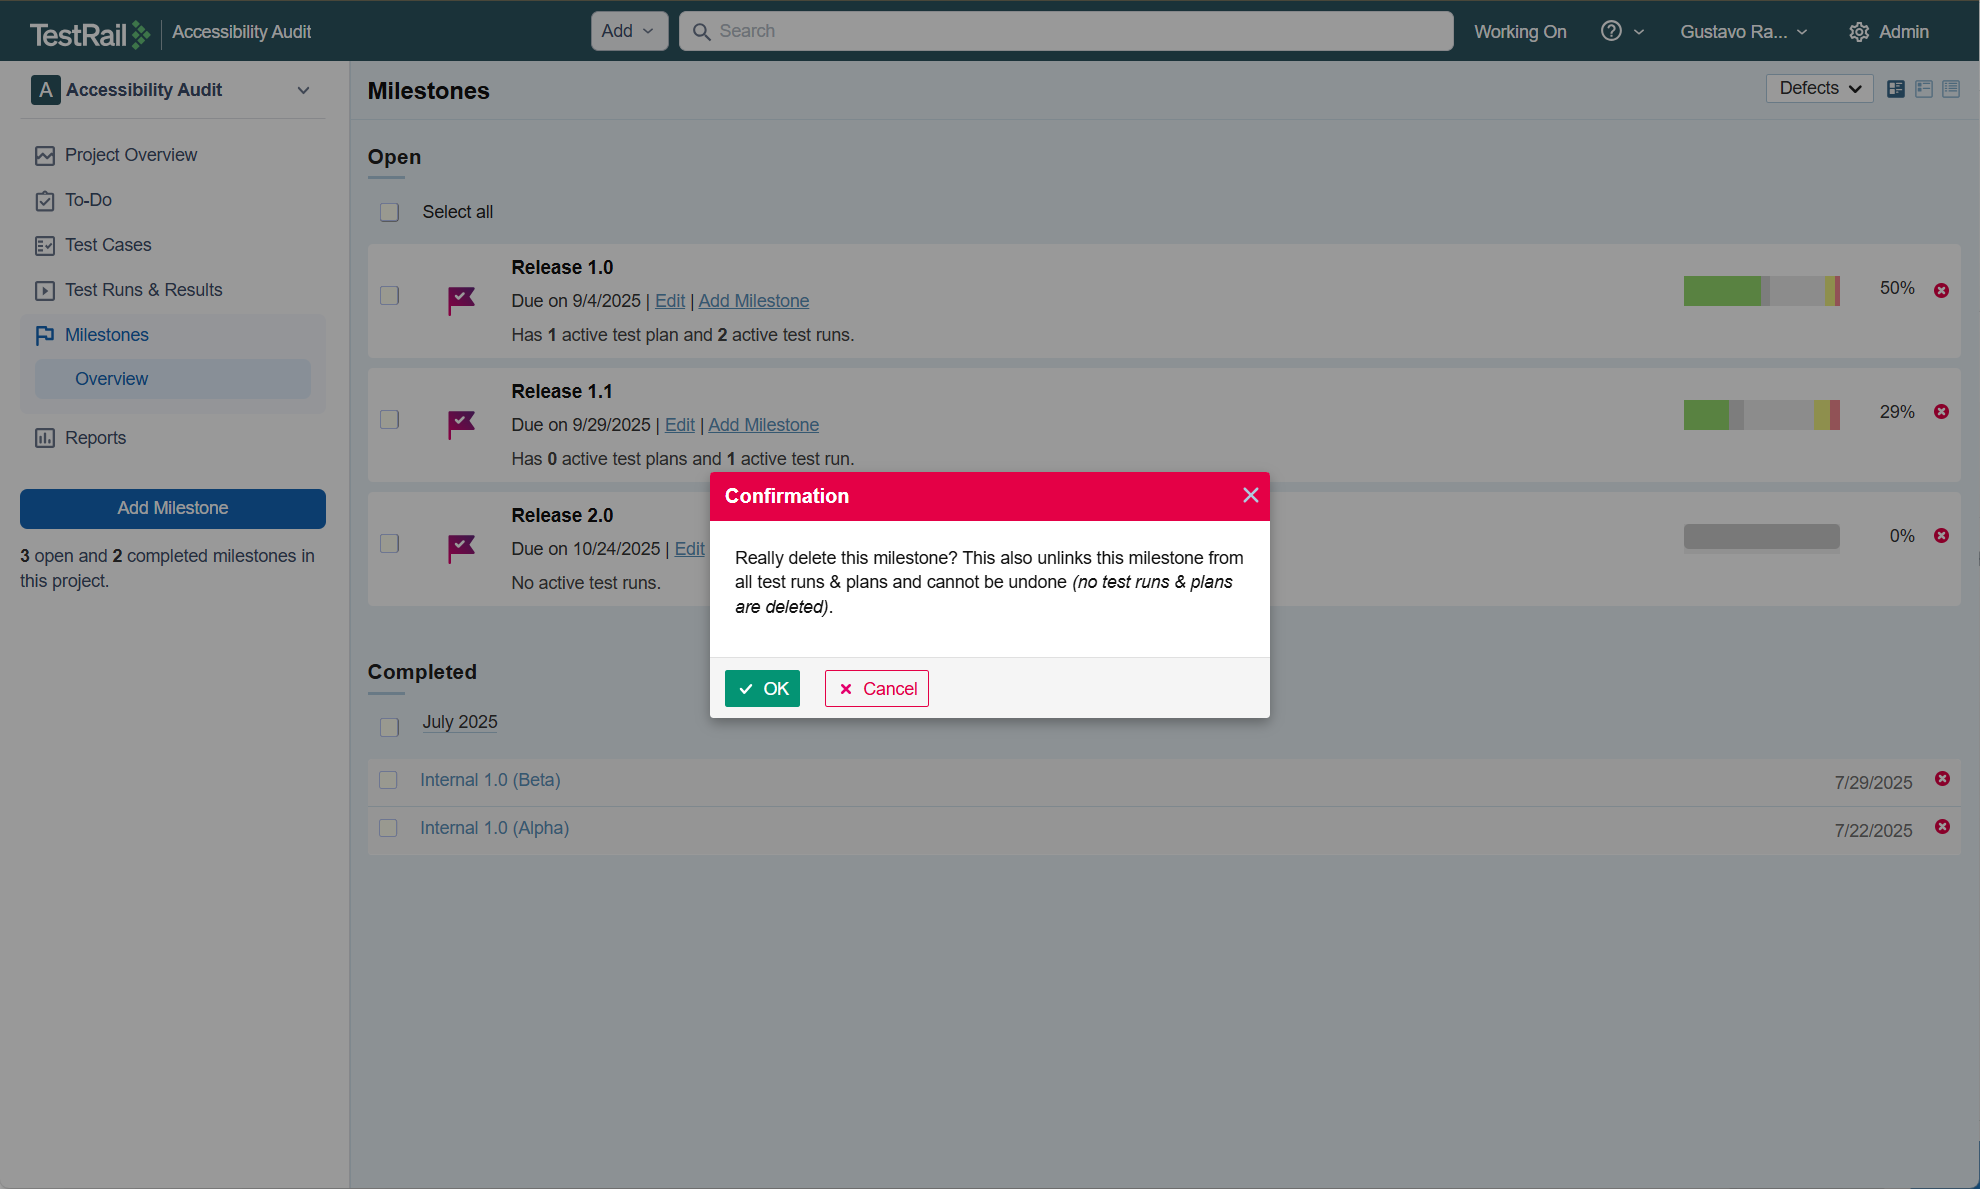Expand the Add dropdown in the header
The height and width of the screenshot is (1189, 1980).
[x=628, y=31]
